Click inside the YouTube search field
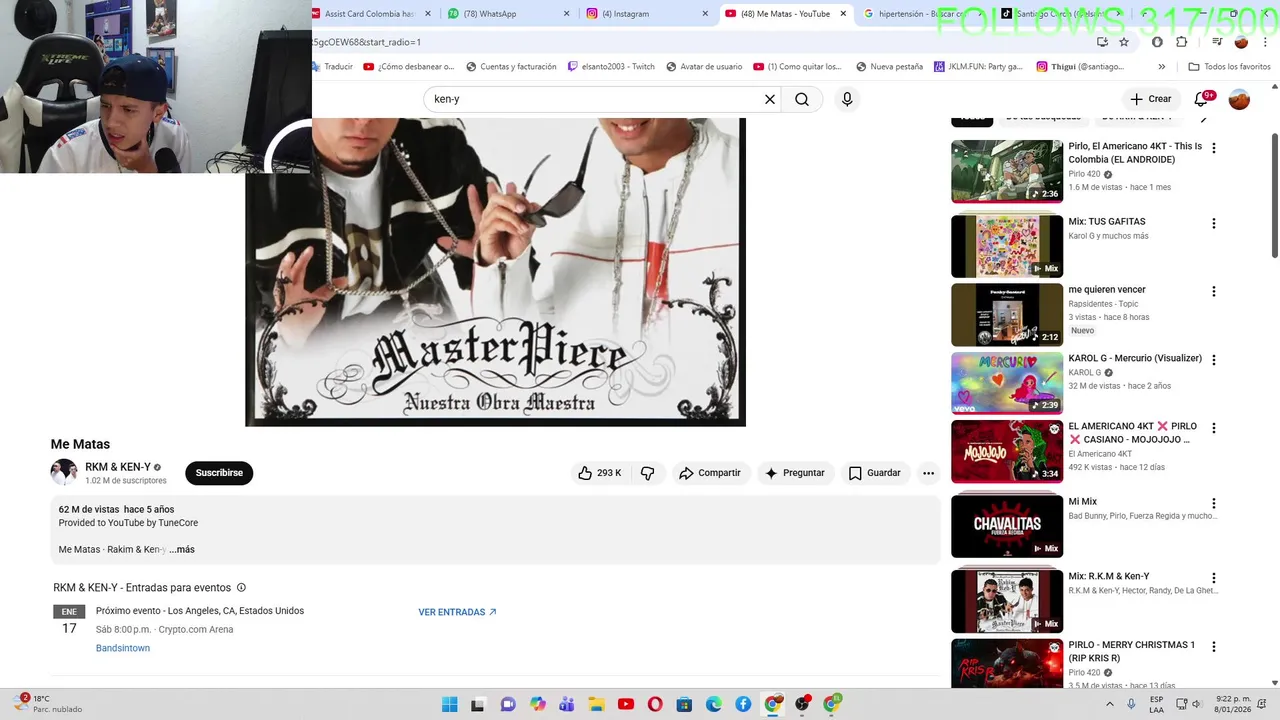Image resolution: width=1280 pixels, height=720 pixels. (x=595, y=99)
